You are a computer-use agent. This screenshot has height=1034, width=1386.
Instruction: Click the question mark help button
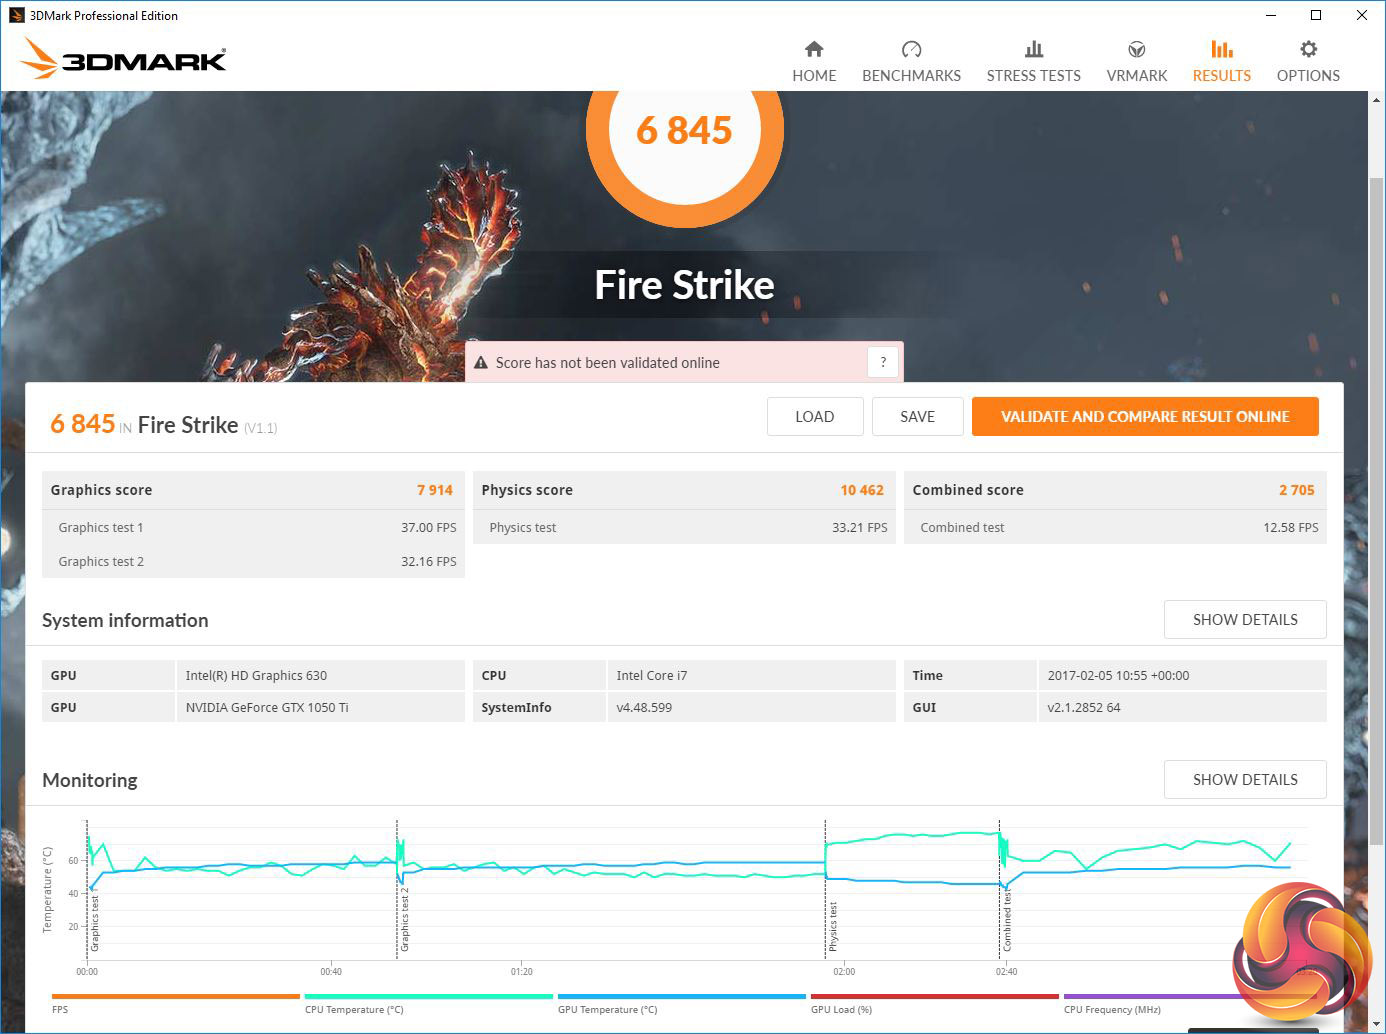click(883, 363)
